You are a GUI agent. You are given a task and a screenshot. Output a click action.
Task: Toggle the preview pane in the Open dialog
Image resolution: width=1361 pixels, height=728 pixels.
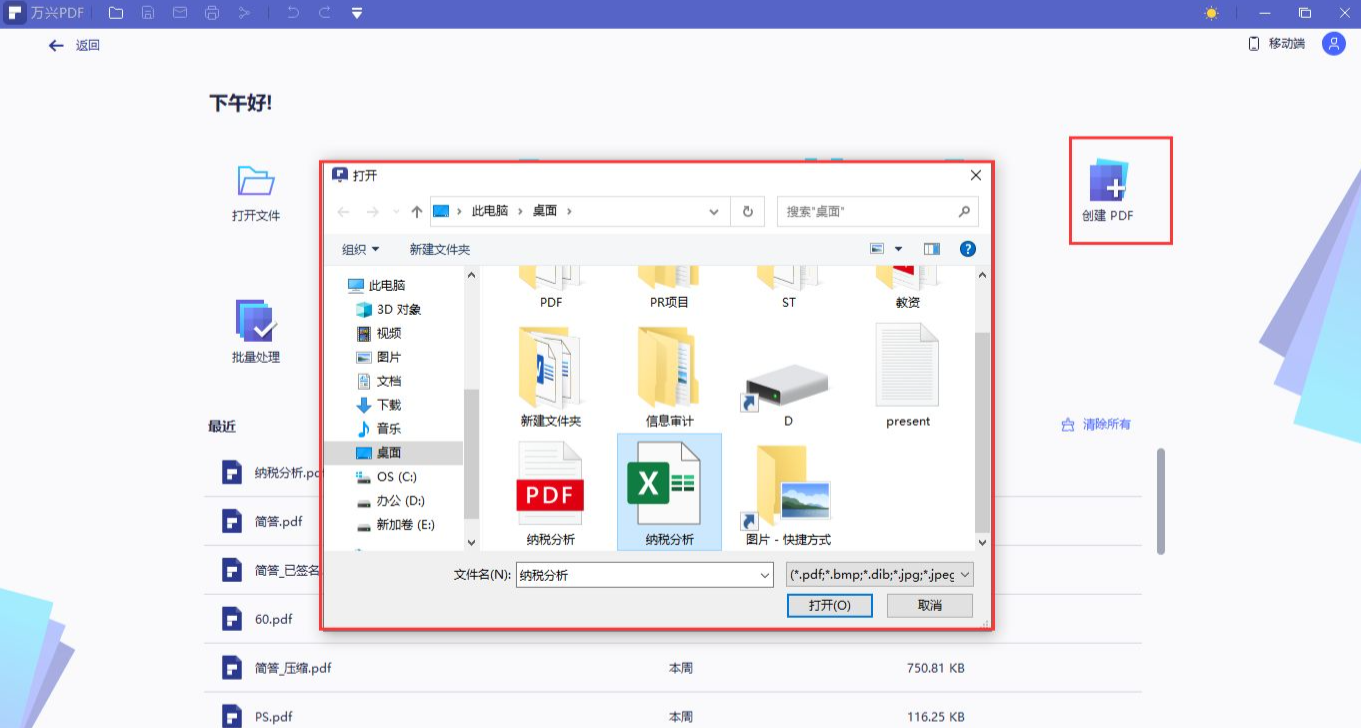[x=931, y=248]
